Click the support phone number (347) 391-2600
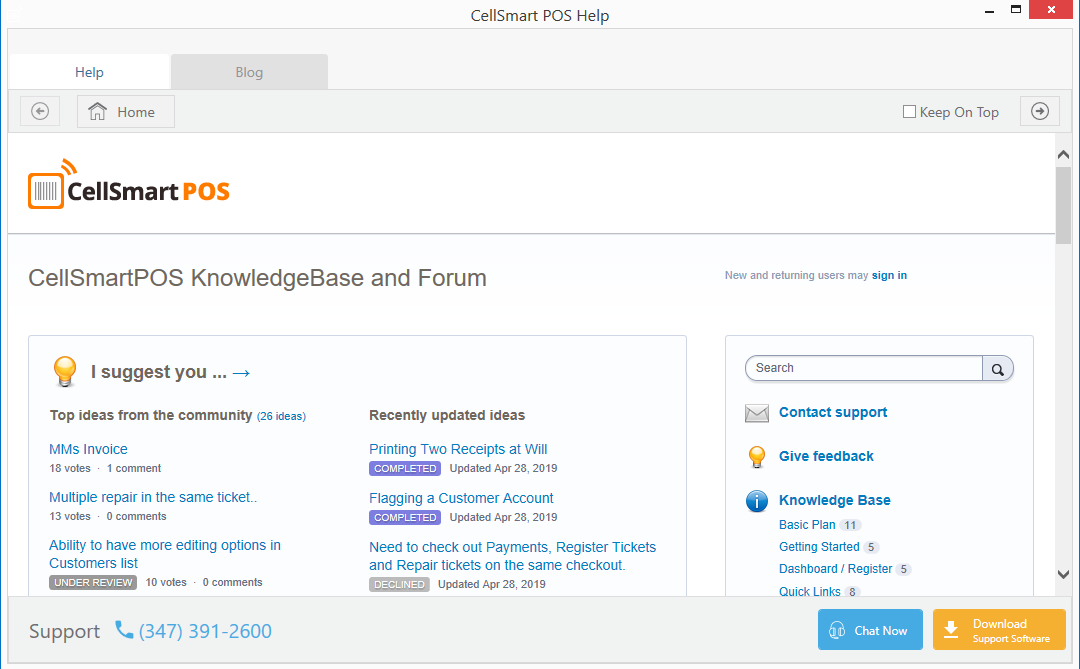This screenshot has width=1080, height=669. [x=205, y=631]
